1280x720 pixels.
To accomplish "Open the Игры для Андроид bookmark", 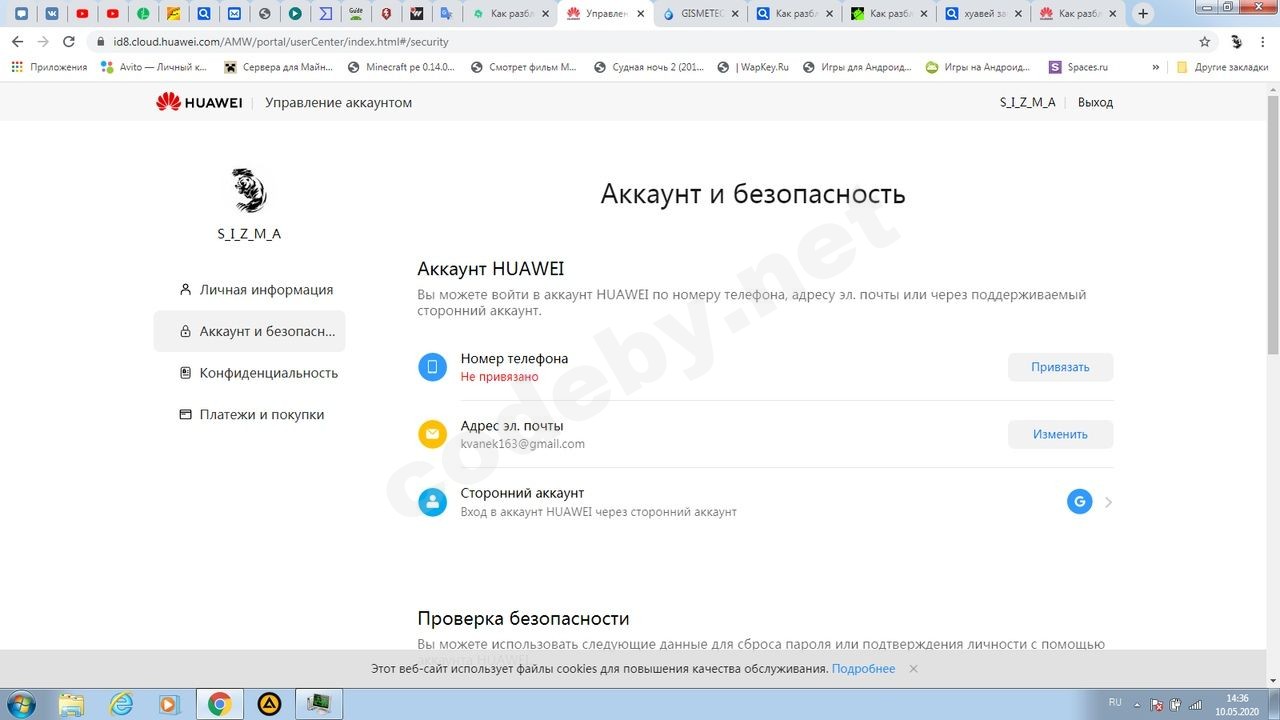I will tap(857, 67).
